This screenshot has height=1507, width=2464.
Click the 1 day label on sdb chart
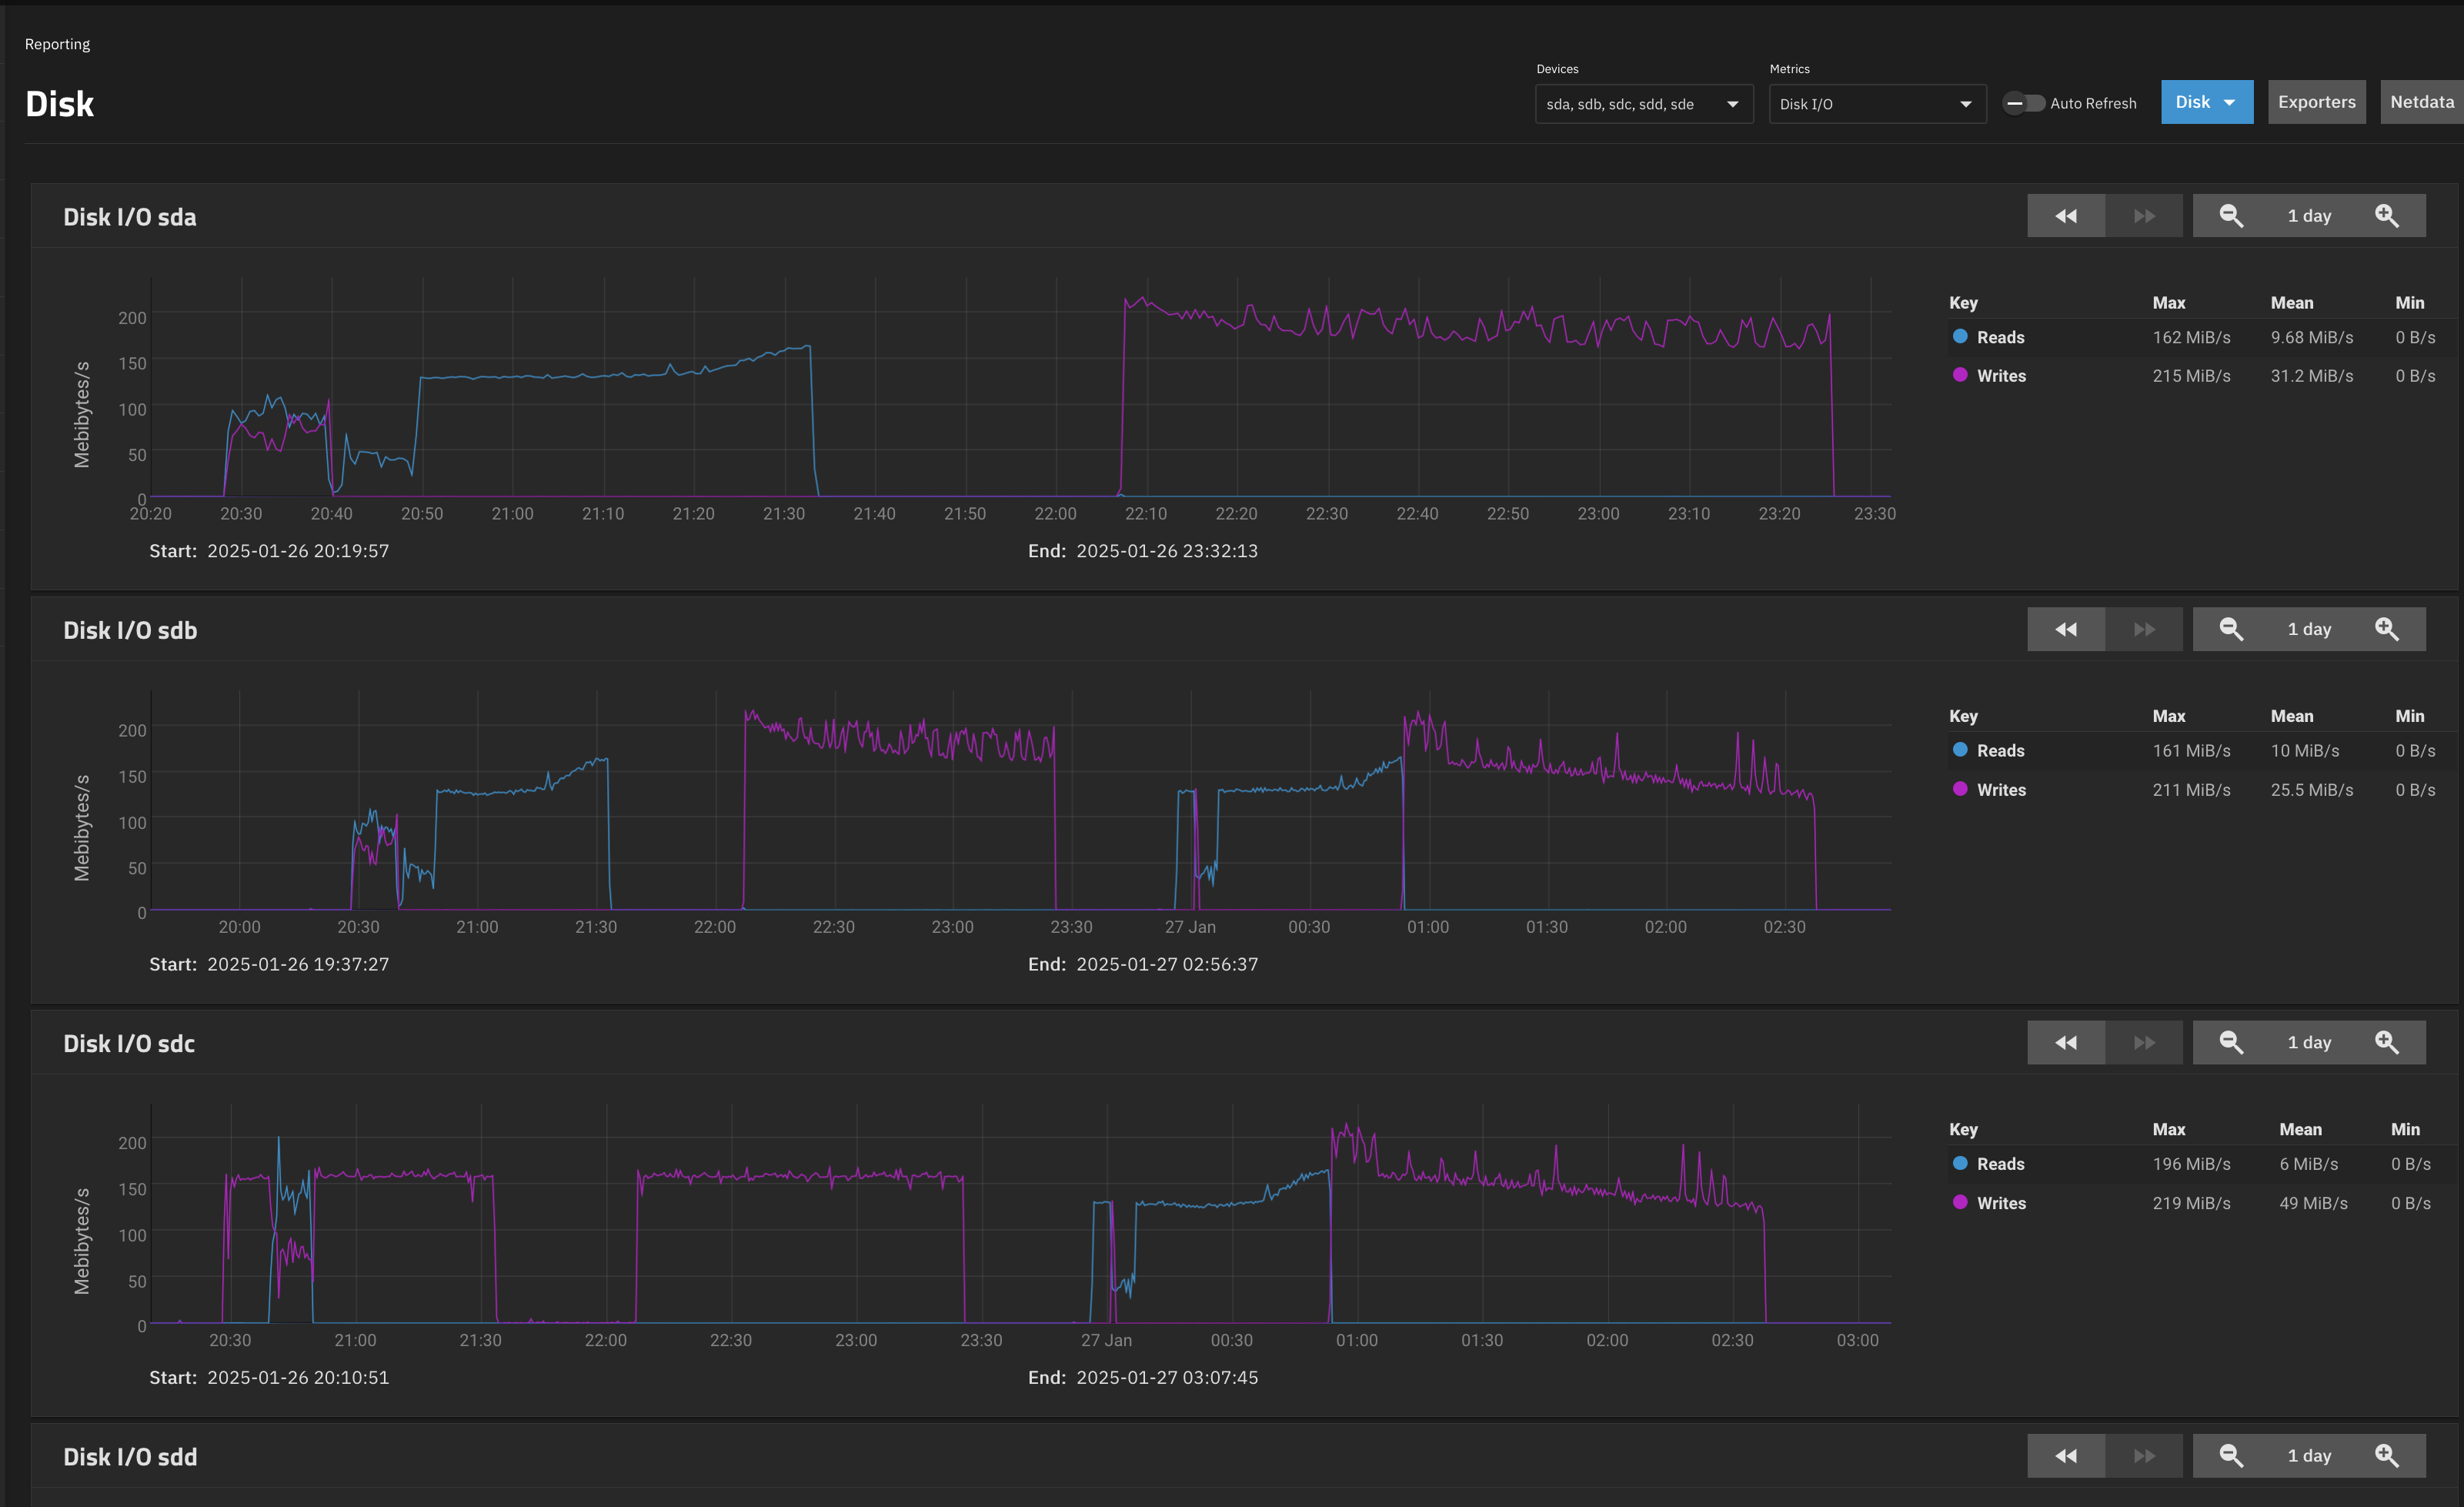(2309, 629)
